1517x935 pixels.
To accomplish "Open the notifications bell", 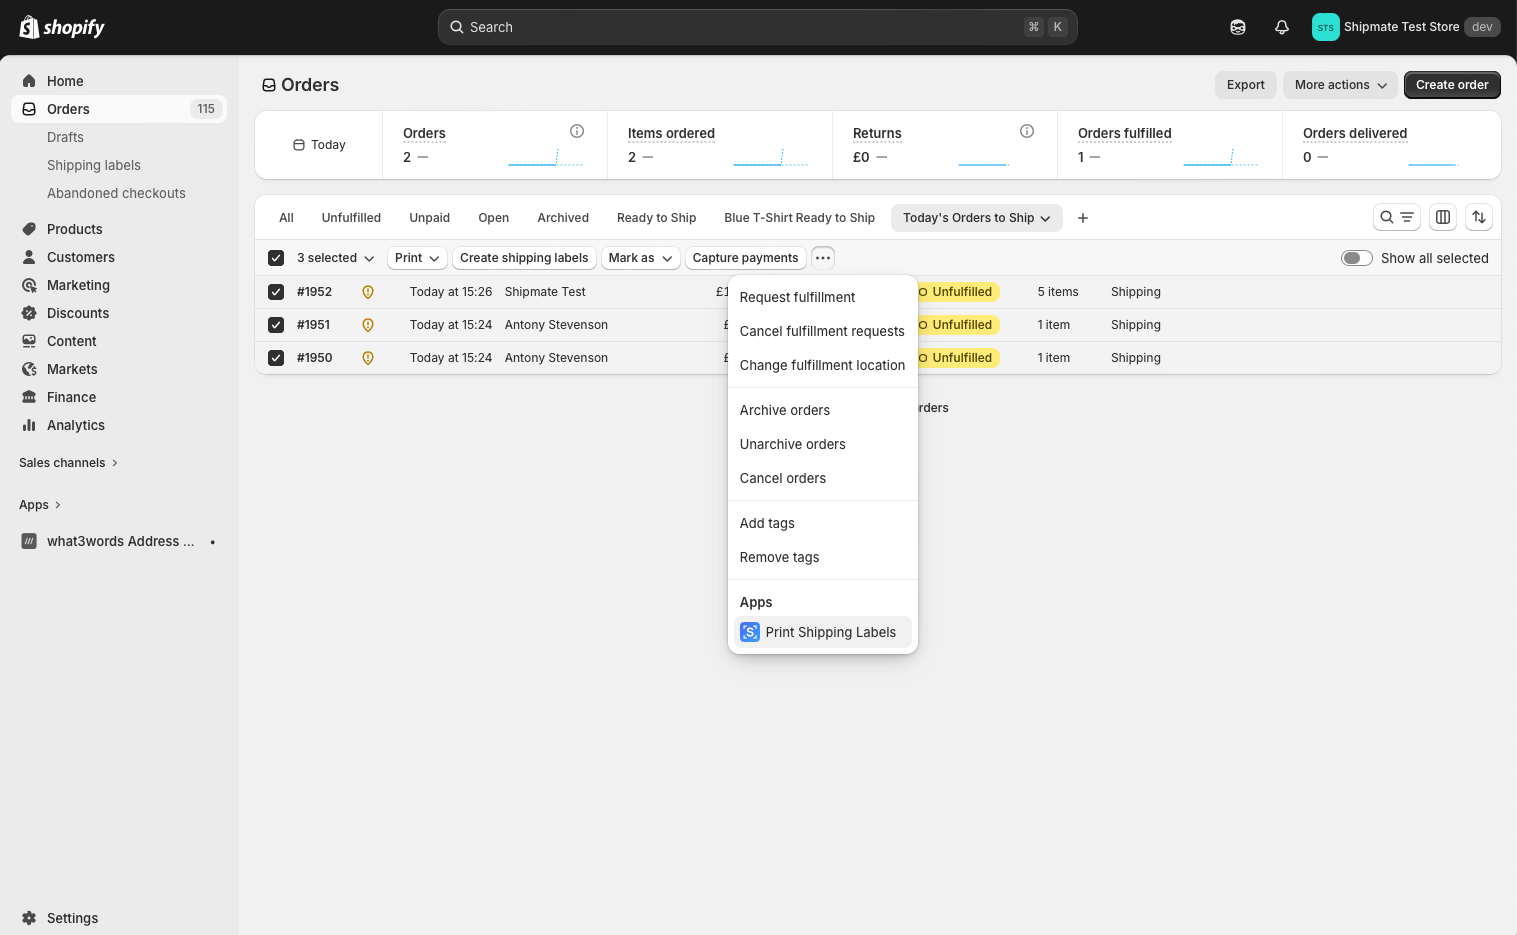I will coord(1281,27).
